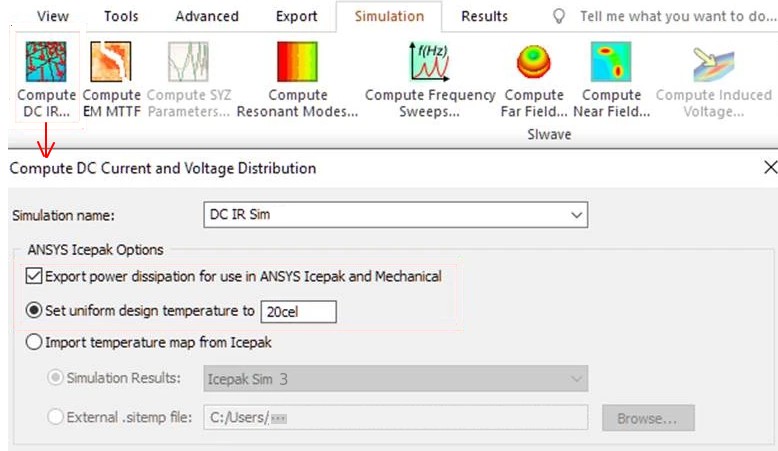The height and width of the screenshot is (451, 778).
Task: Open Compute Frequency Sweeps tool
Action: (430, 64)
